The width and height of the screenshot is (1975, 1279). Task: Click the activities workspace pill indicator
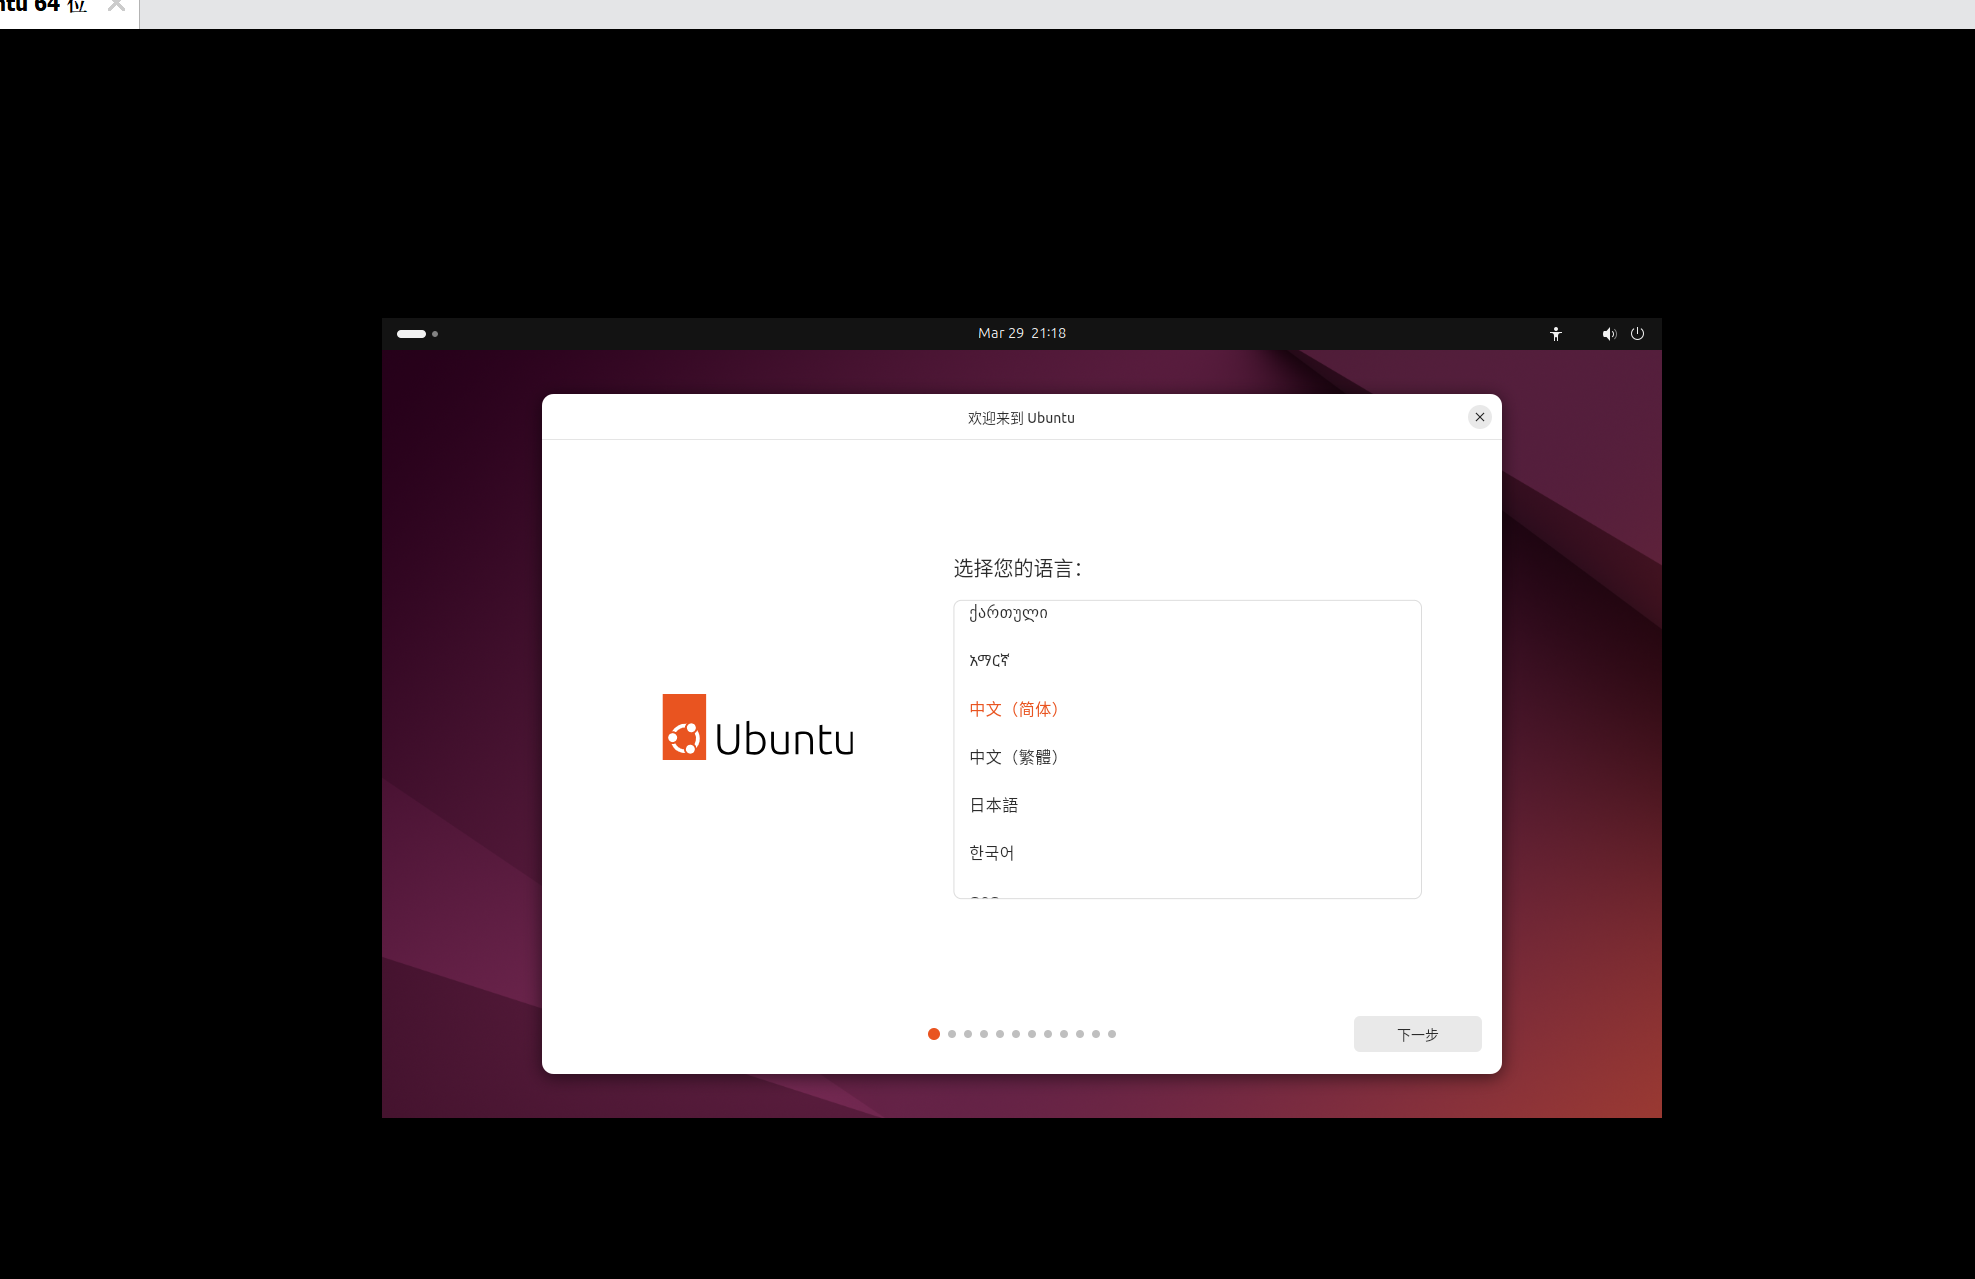pos(411,334)
